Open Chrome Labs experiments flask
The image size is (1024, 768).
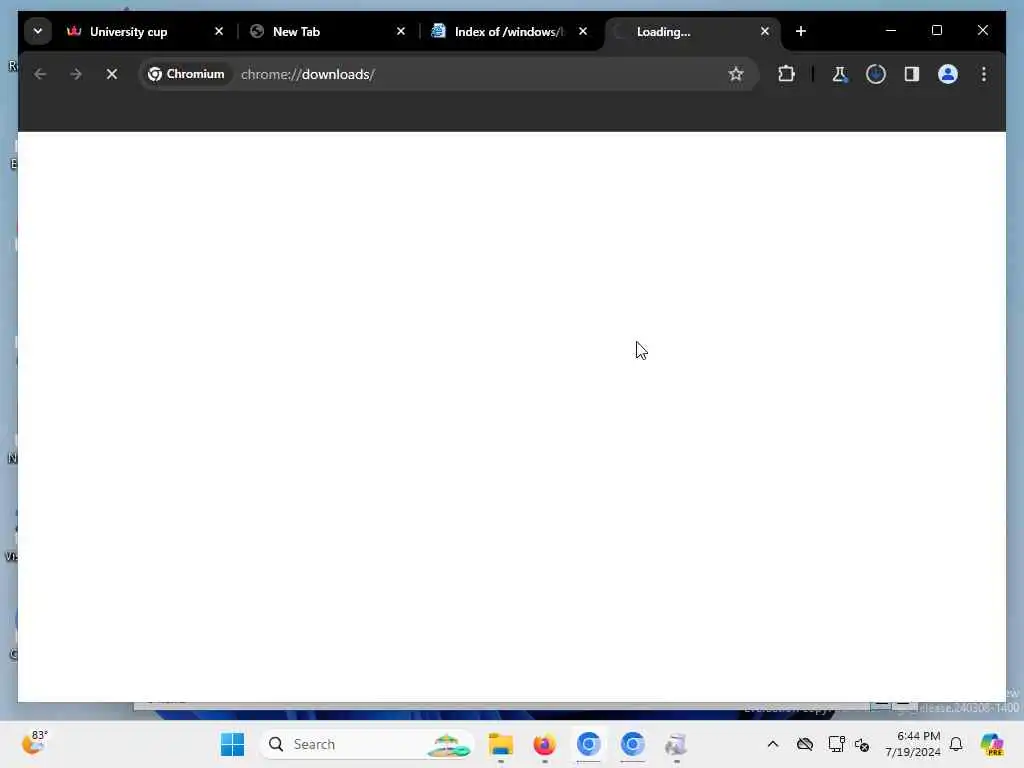[840, 74]
